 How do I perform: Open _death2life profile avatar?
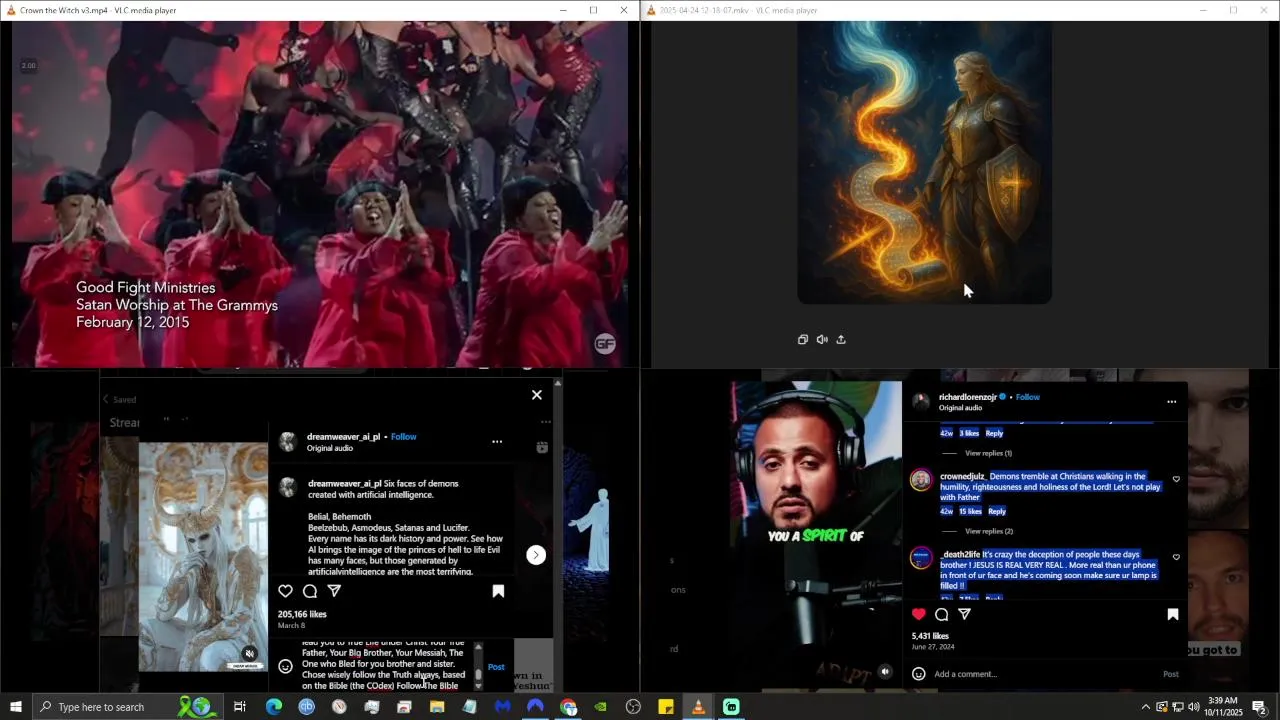[x=921, y=558]
